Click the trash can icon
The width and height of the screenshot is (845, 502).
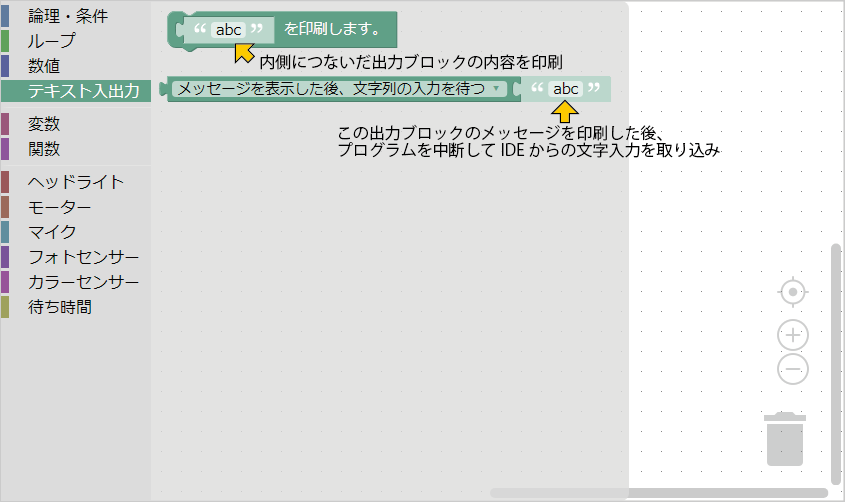(x=785, y=438)
